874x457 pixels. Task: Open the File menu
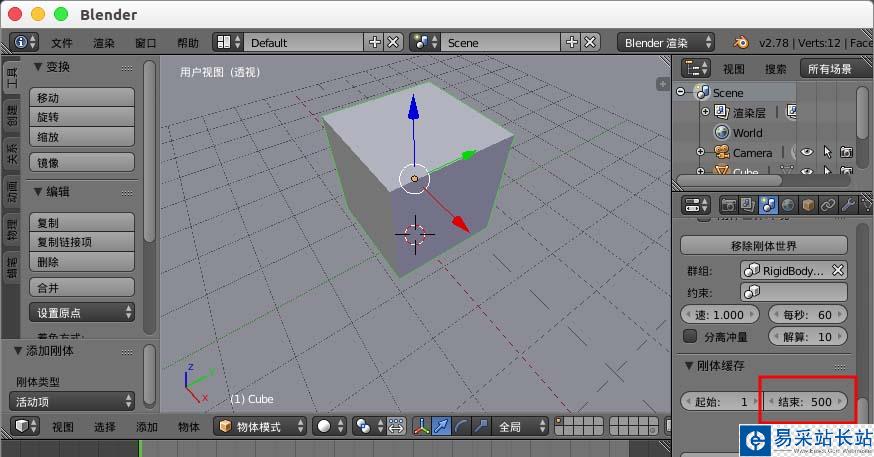62,43
